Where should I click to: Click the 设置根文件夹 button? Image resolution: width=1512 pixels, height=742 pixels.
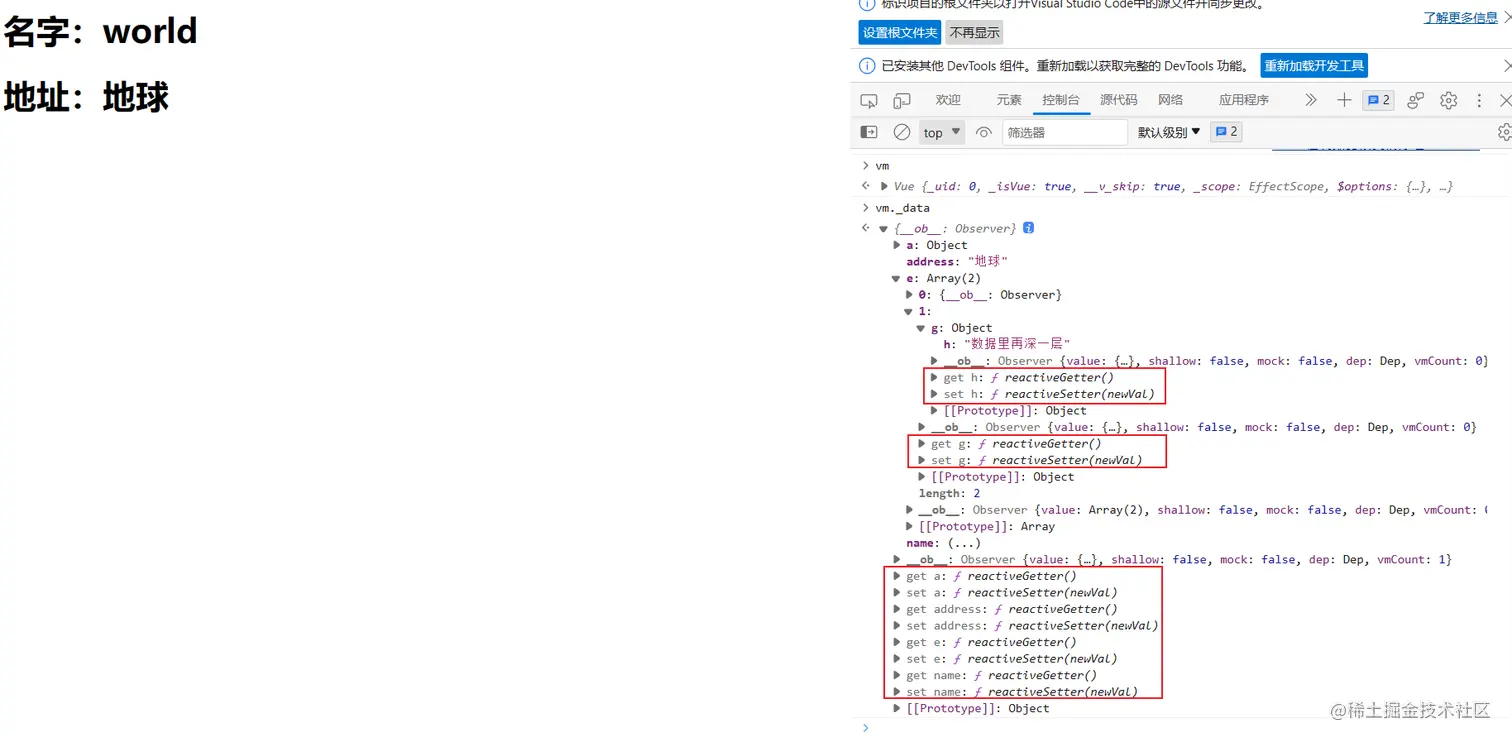(x=900, y=33)
